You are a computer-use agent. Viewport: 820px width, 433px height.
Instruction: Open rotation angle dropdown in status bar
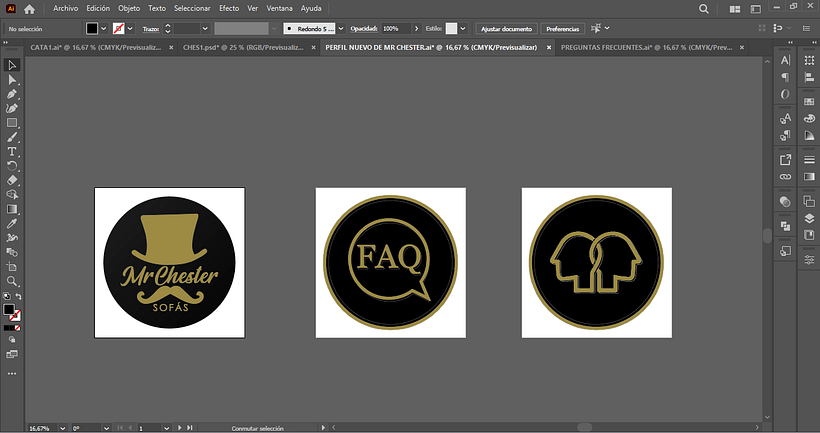coord(106,428)
